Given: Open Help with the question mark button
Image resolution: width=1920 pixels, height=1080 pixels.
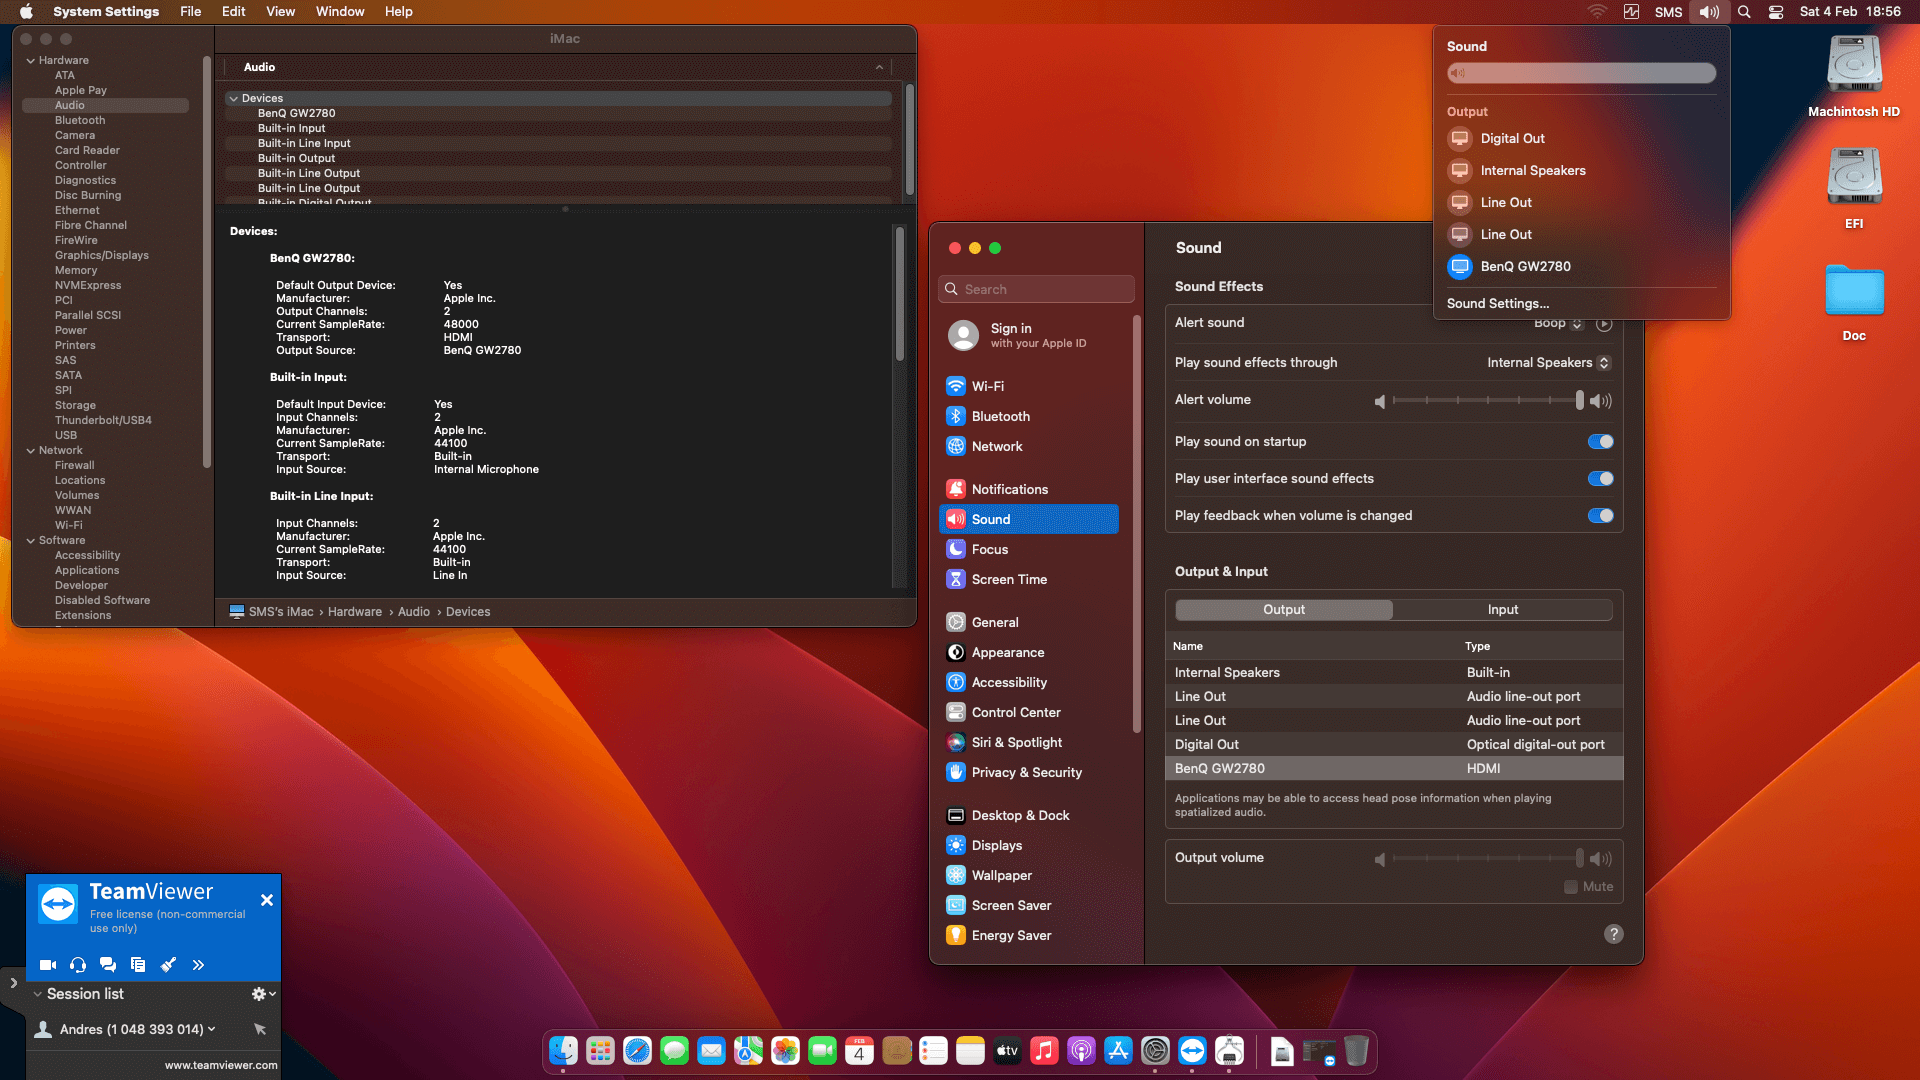Looking at the screenshot, I should point(1613,934).
